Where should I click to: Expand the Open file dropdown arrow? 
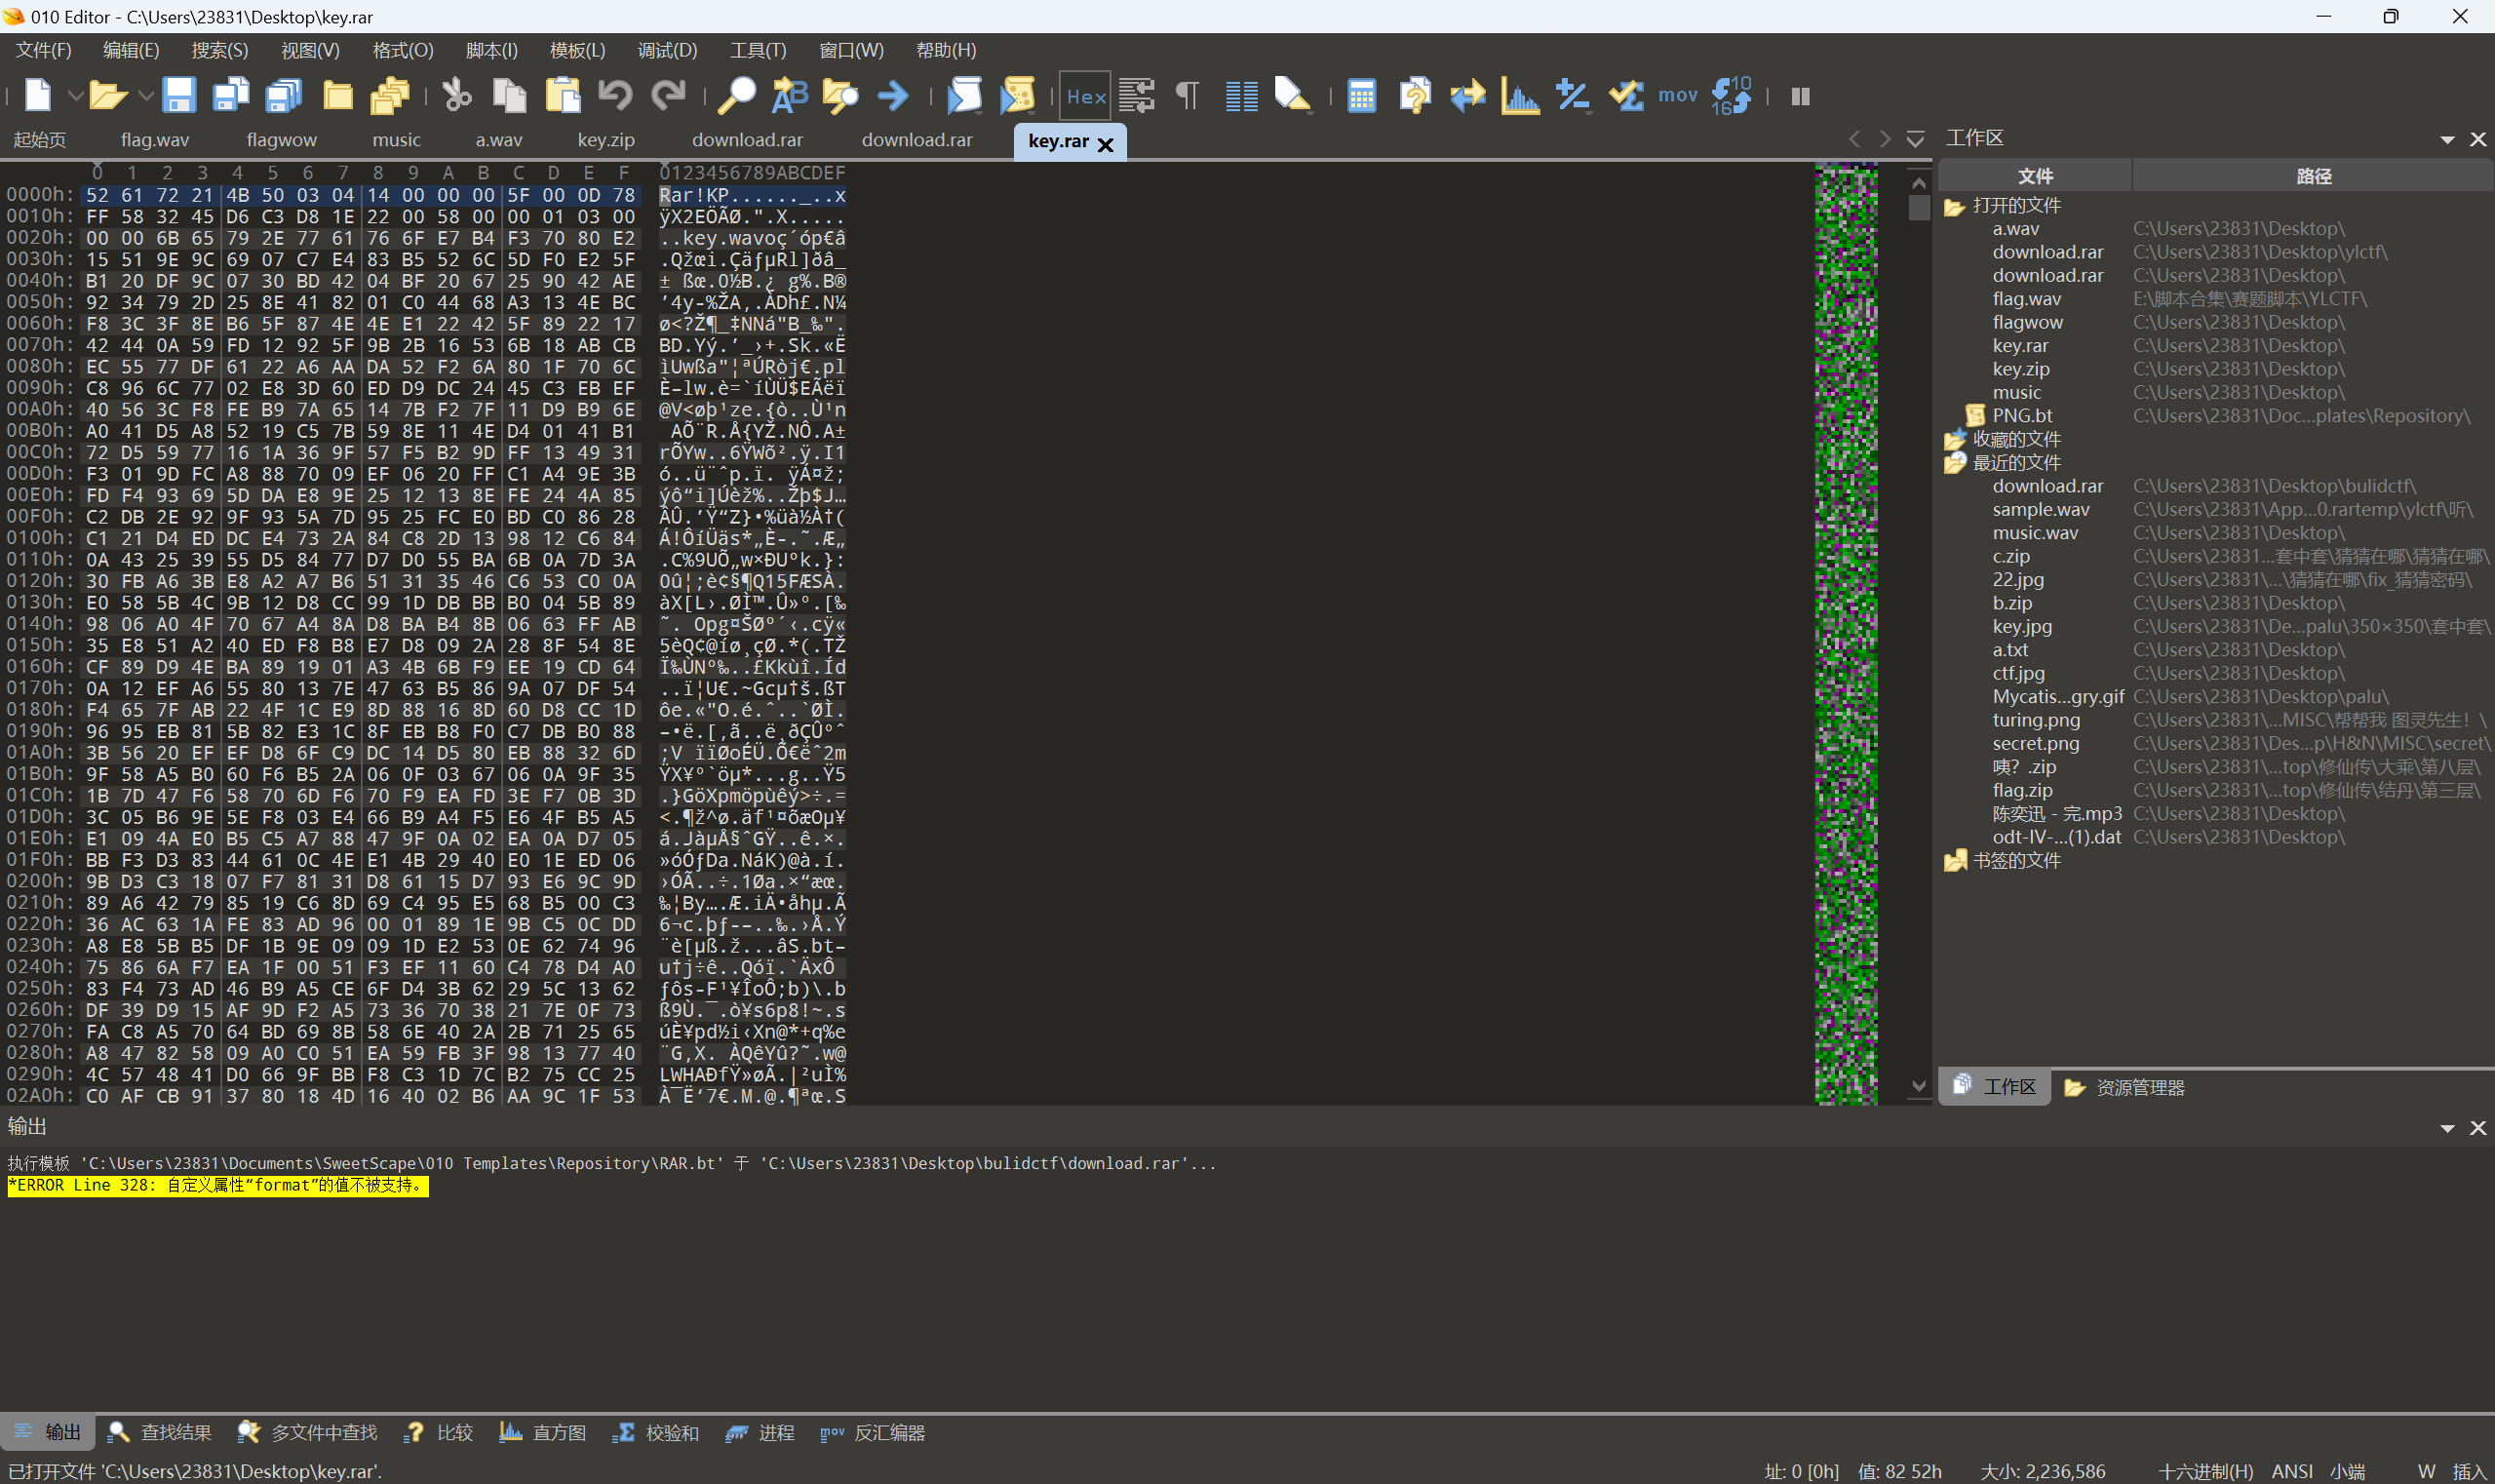coord(145,96)
